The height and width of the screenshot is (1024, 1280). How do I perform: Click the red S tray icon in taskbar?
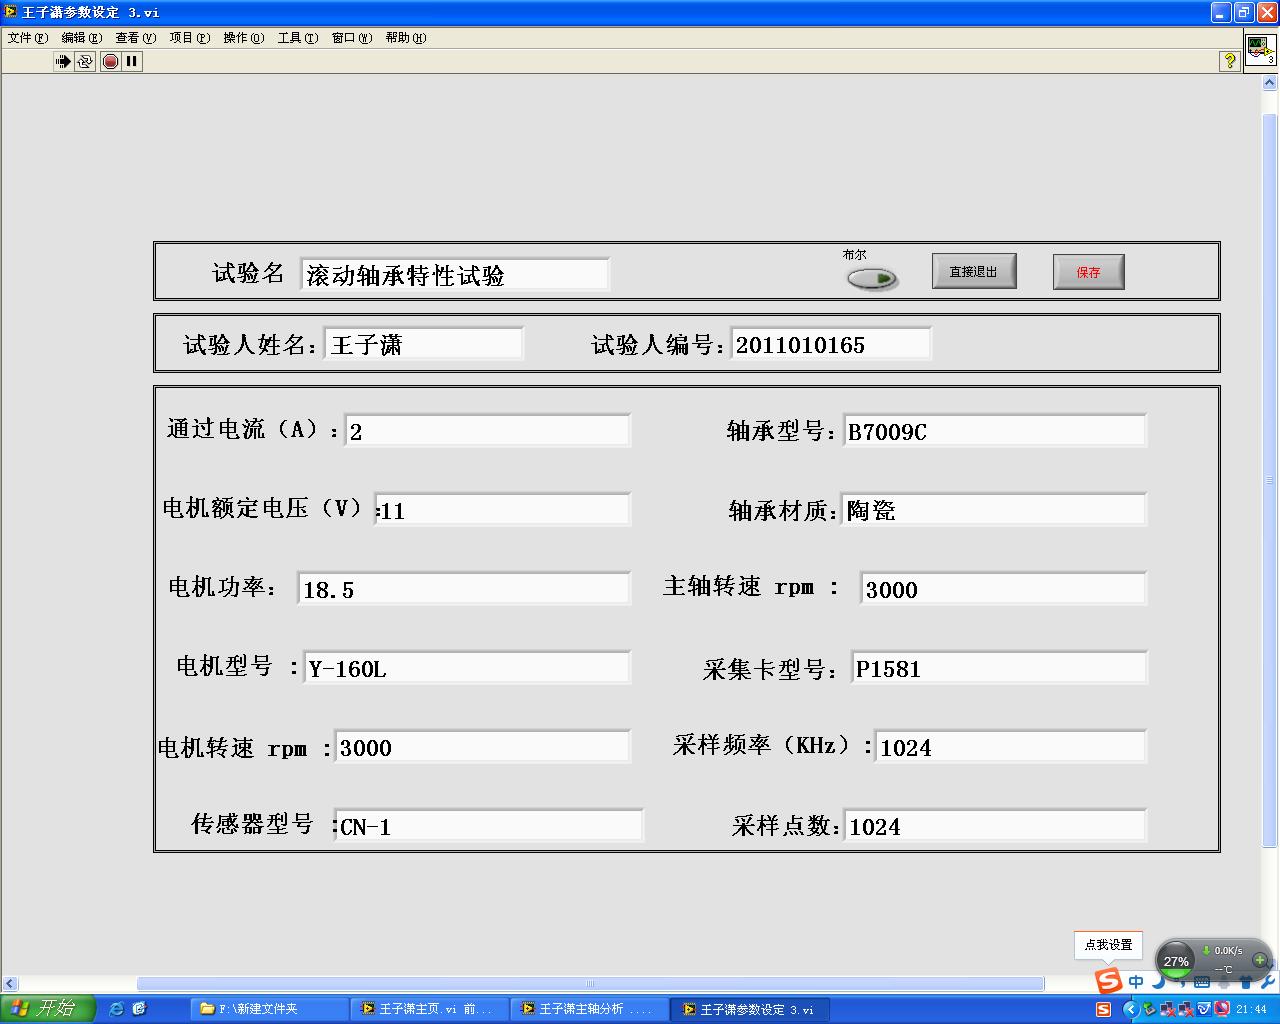[1104, 1009]
